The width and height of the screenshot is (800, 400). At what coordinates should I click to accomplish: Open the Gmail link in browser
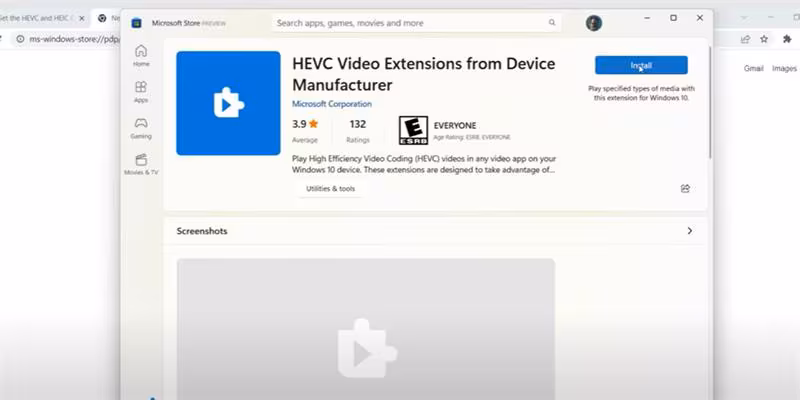point(754,68)
